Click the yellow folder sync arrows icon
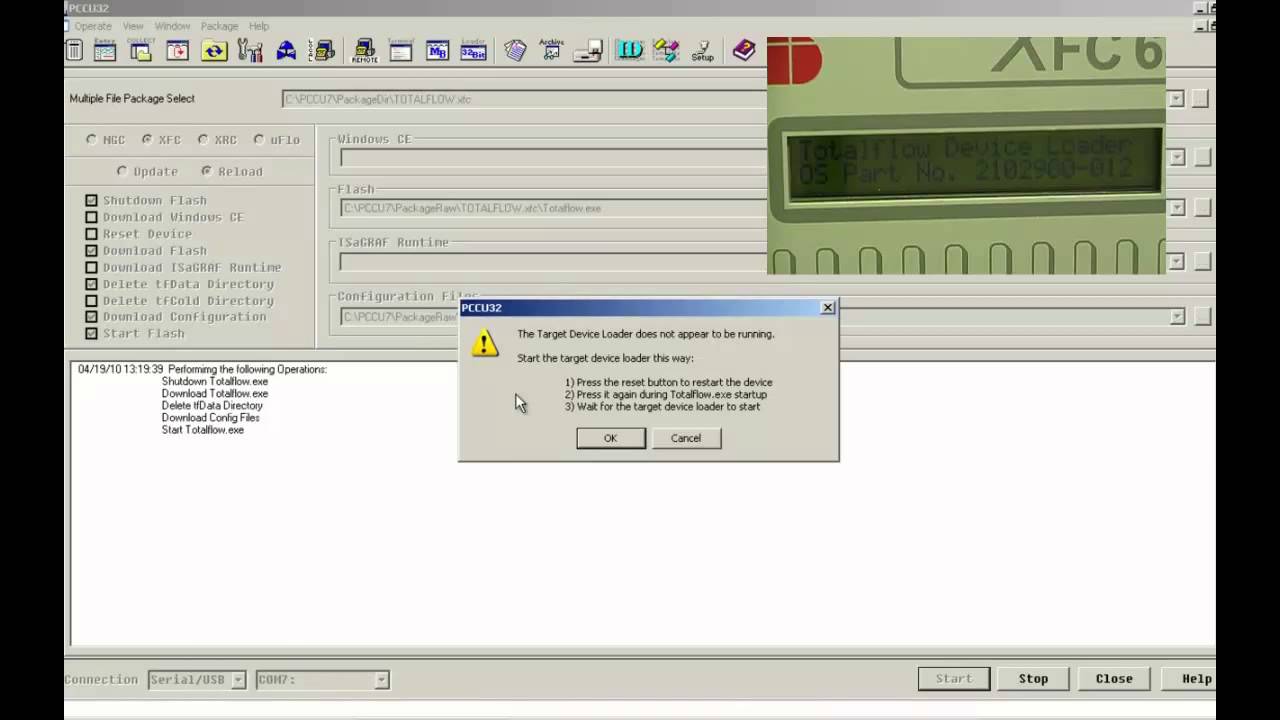 coord(214,51)
